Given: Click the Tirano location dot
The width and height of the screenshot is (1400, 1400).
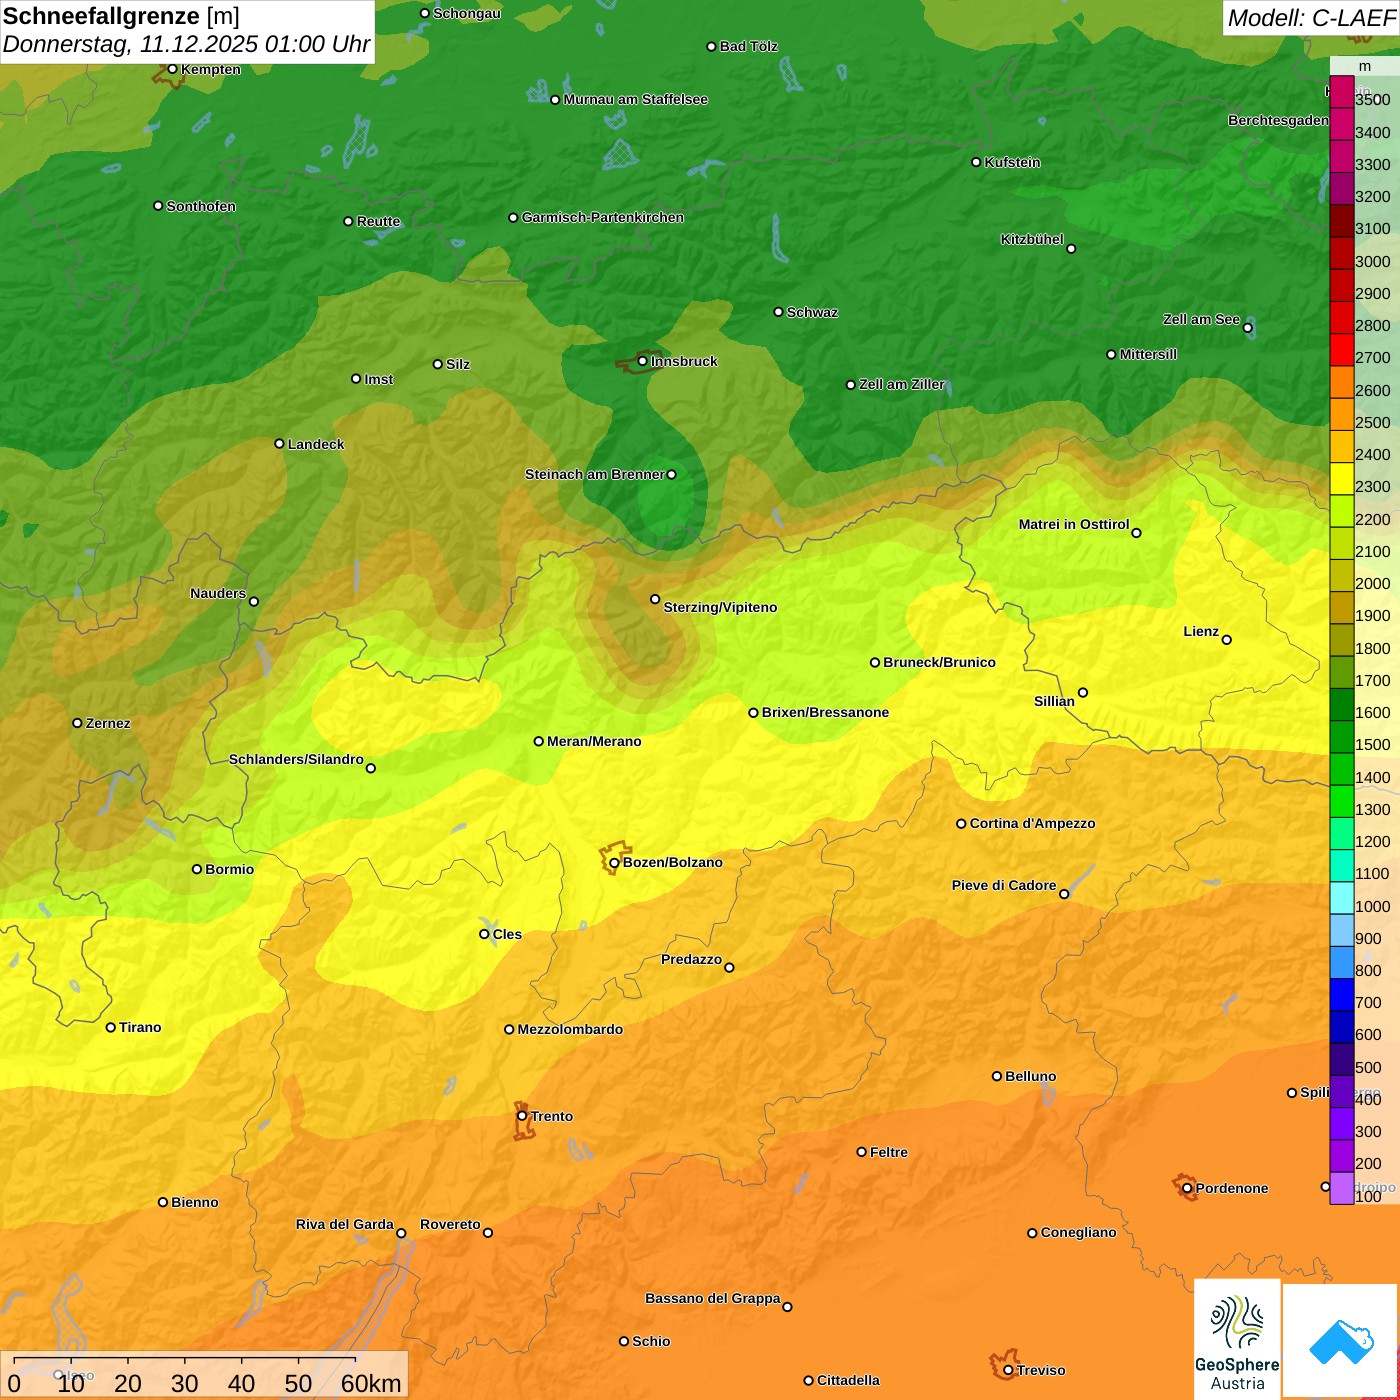Looking at the screenshot, I should click(x=111, y=1027).
